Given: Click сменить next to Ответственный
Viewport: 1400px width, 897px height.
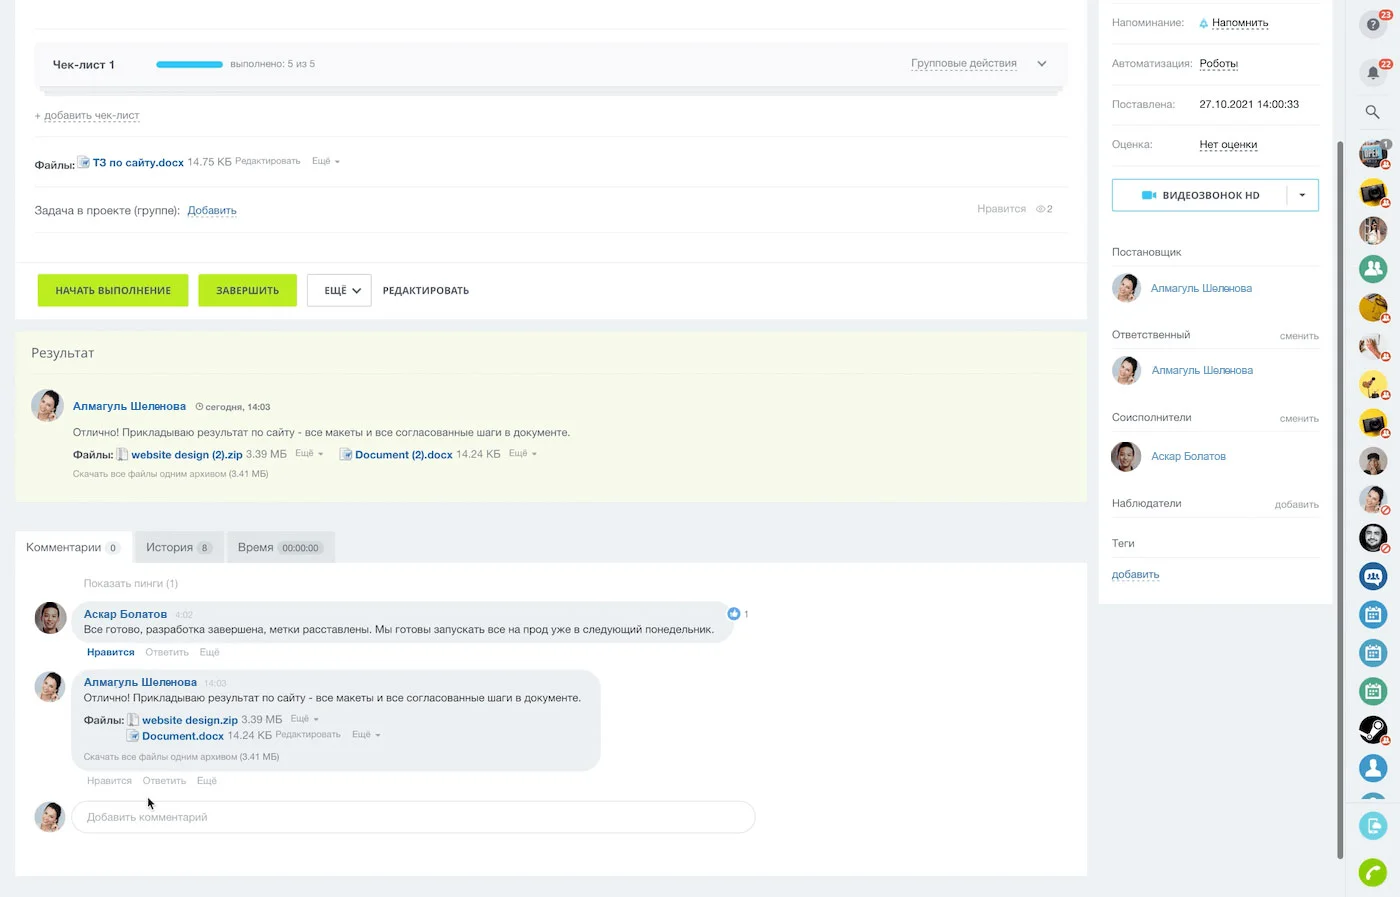Looking at the screenshot, I should (x=1299, y=336).
